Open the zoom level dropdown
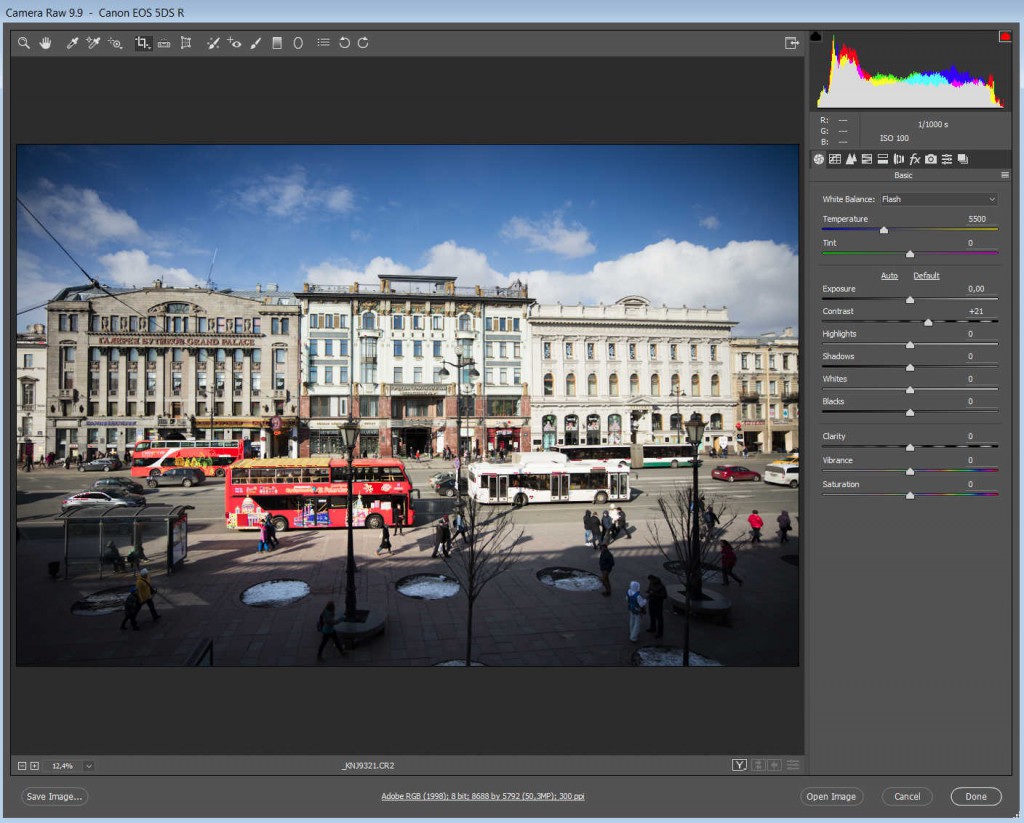Viewport: 1024px width, 823px height. [x=89, y=766]
